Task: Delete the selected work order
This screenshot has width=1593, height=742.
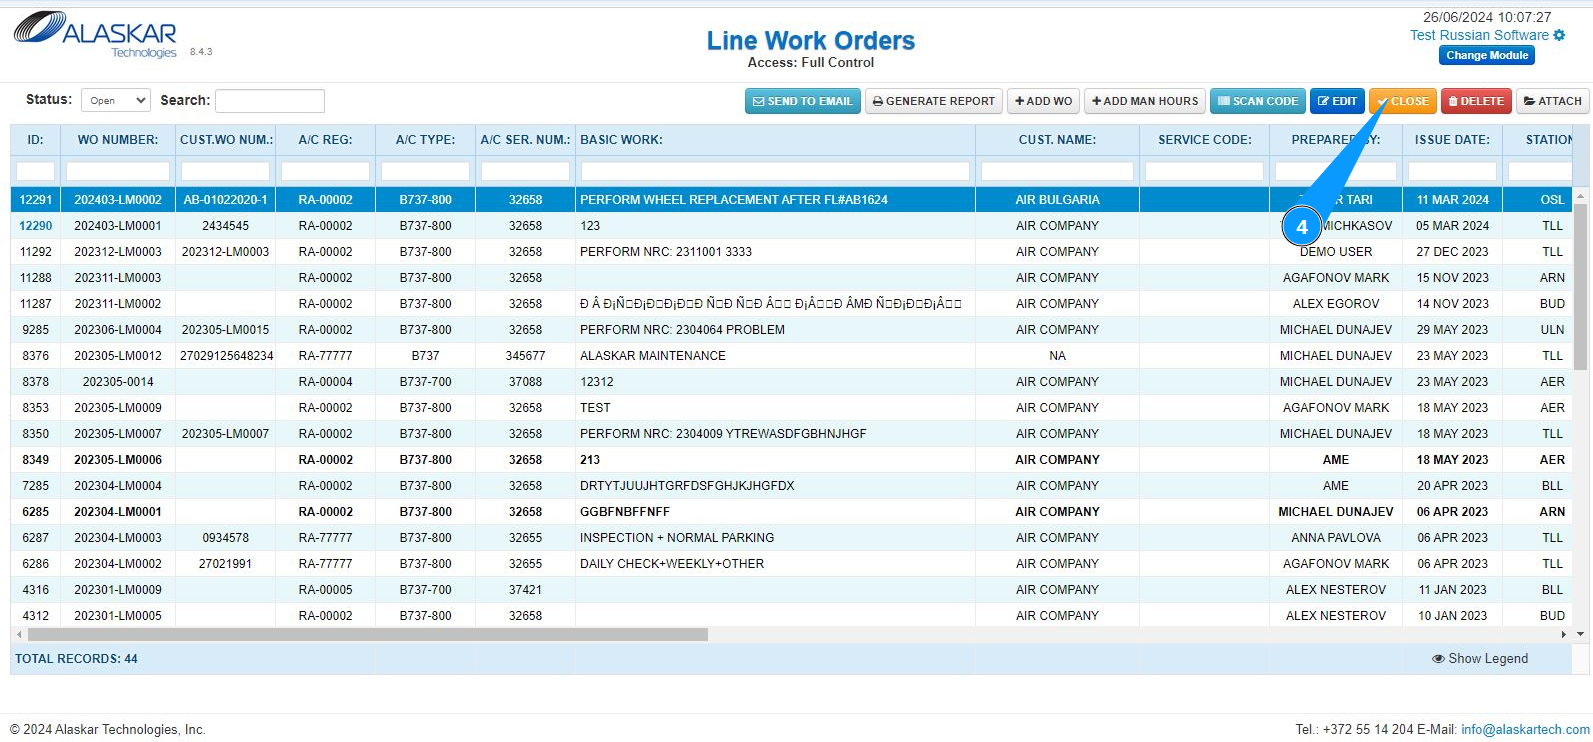Action: tap(1476, 101)
